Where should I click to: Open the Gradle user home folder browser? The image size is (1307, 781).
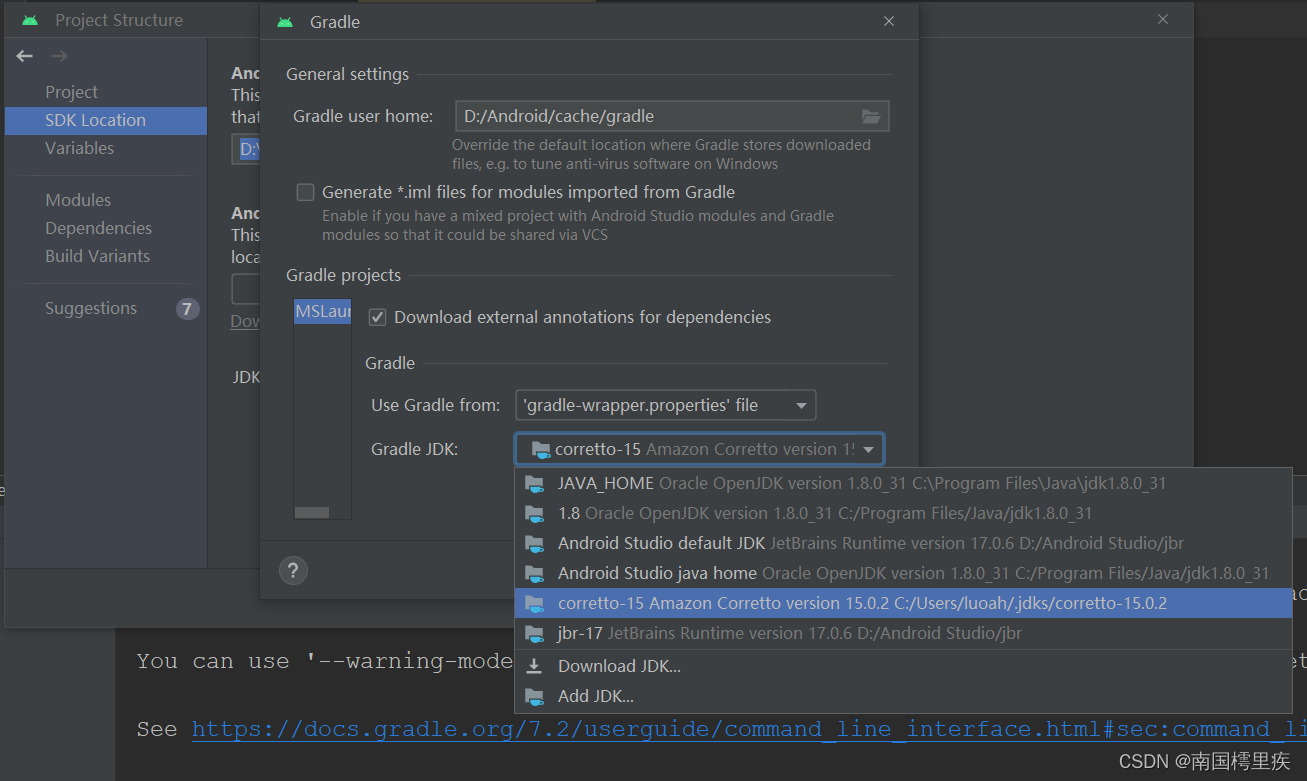pyautogui.click(x=871, y=117)
